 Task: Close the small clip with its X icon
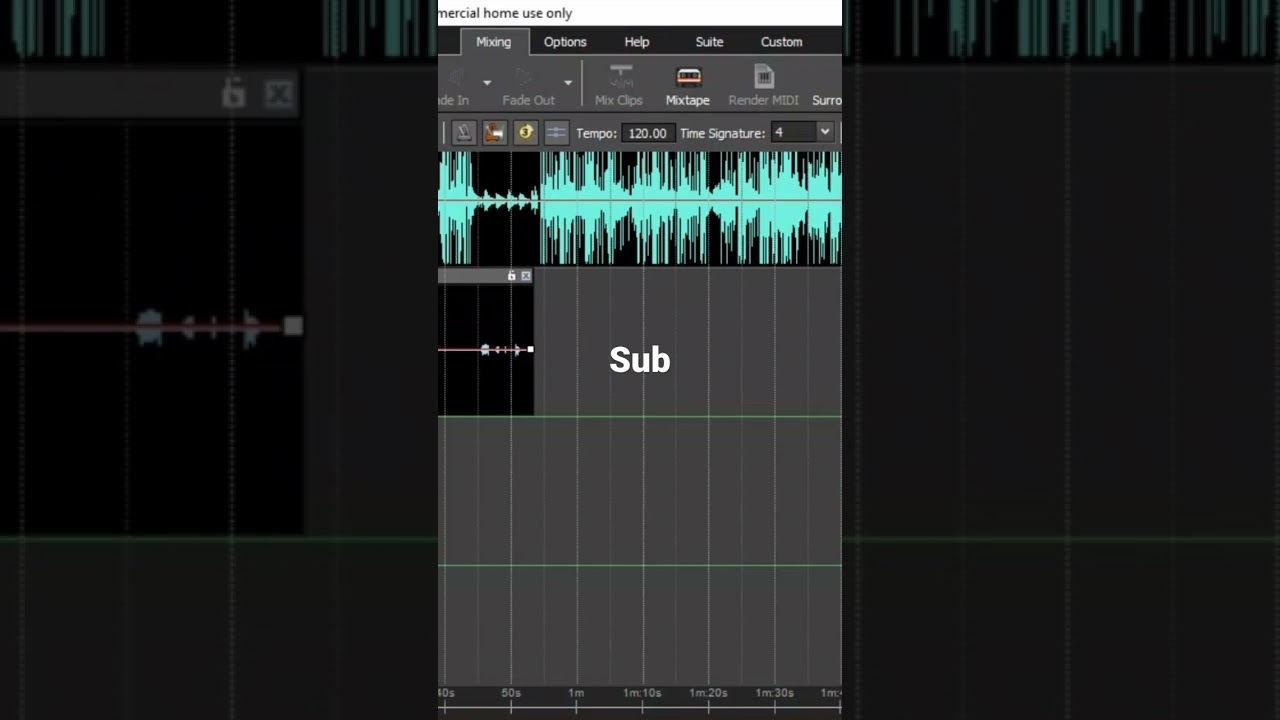click(x=526, y=276)
